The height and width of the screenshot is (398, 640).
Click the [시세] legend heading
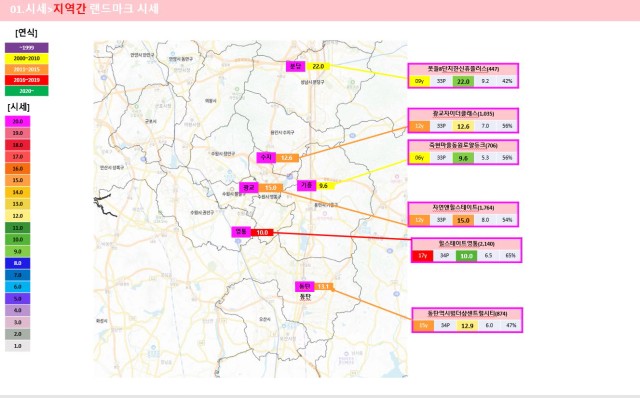18,107
